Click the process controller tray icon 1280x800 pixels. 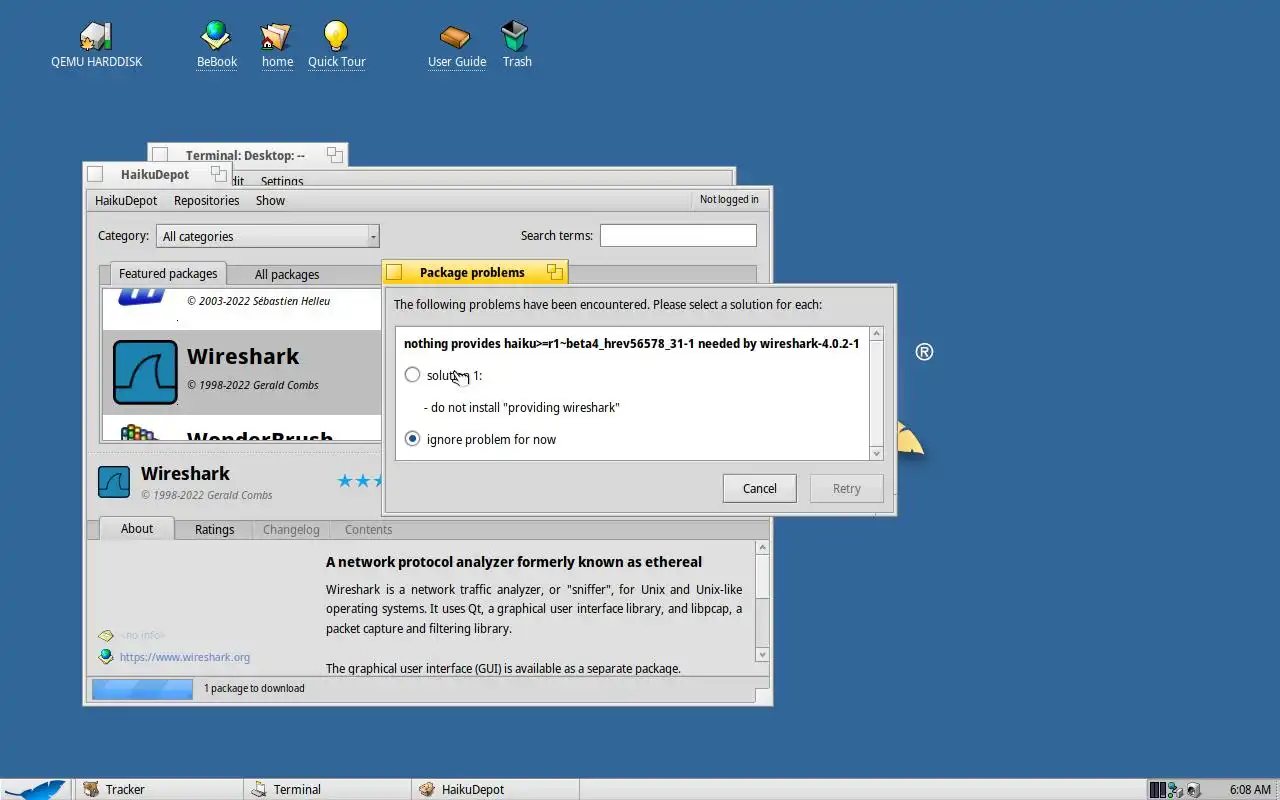[1157, 790]
